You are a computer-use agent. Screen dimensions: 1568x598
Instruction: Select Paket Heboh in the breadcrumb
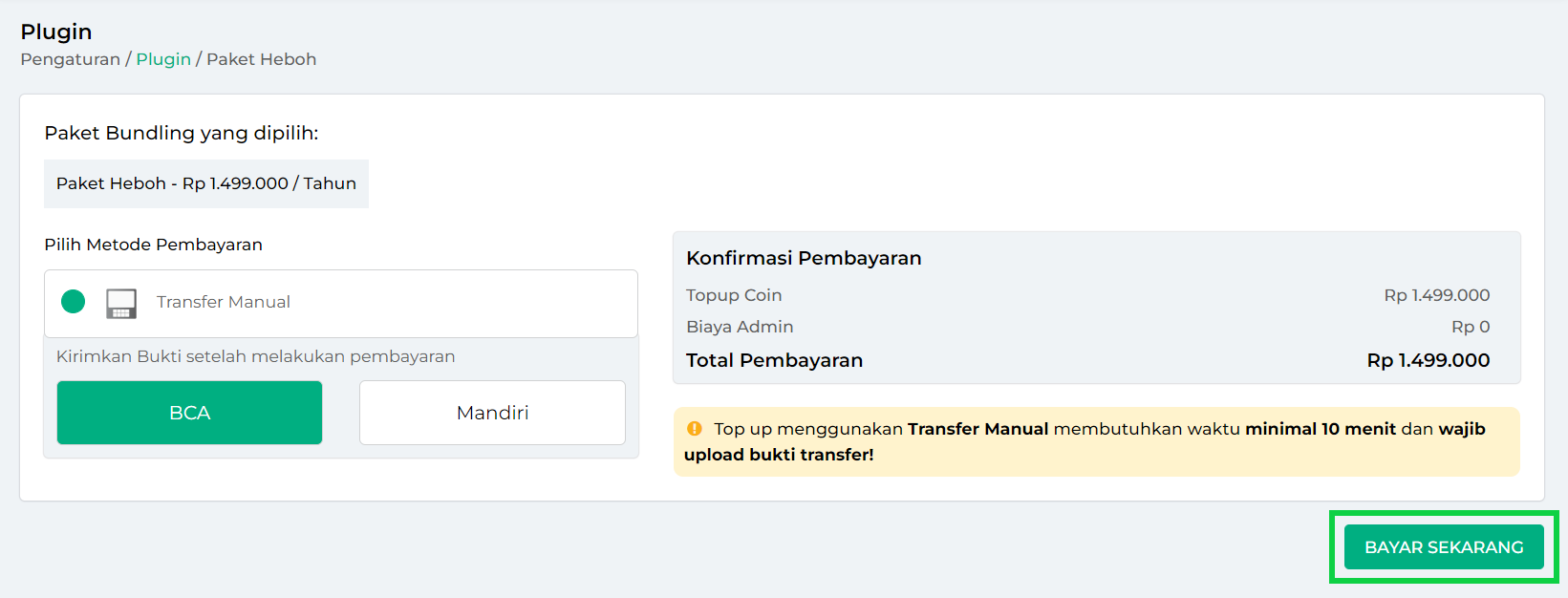pos(260,59)
